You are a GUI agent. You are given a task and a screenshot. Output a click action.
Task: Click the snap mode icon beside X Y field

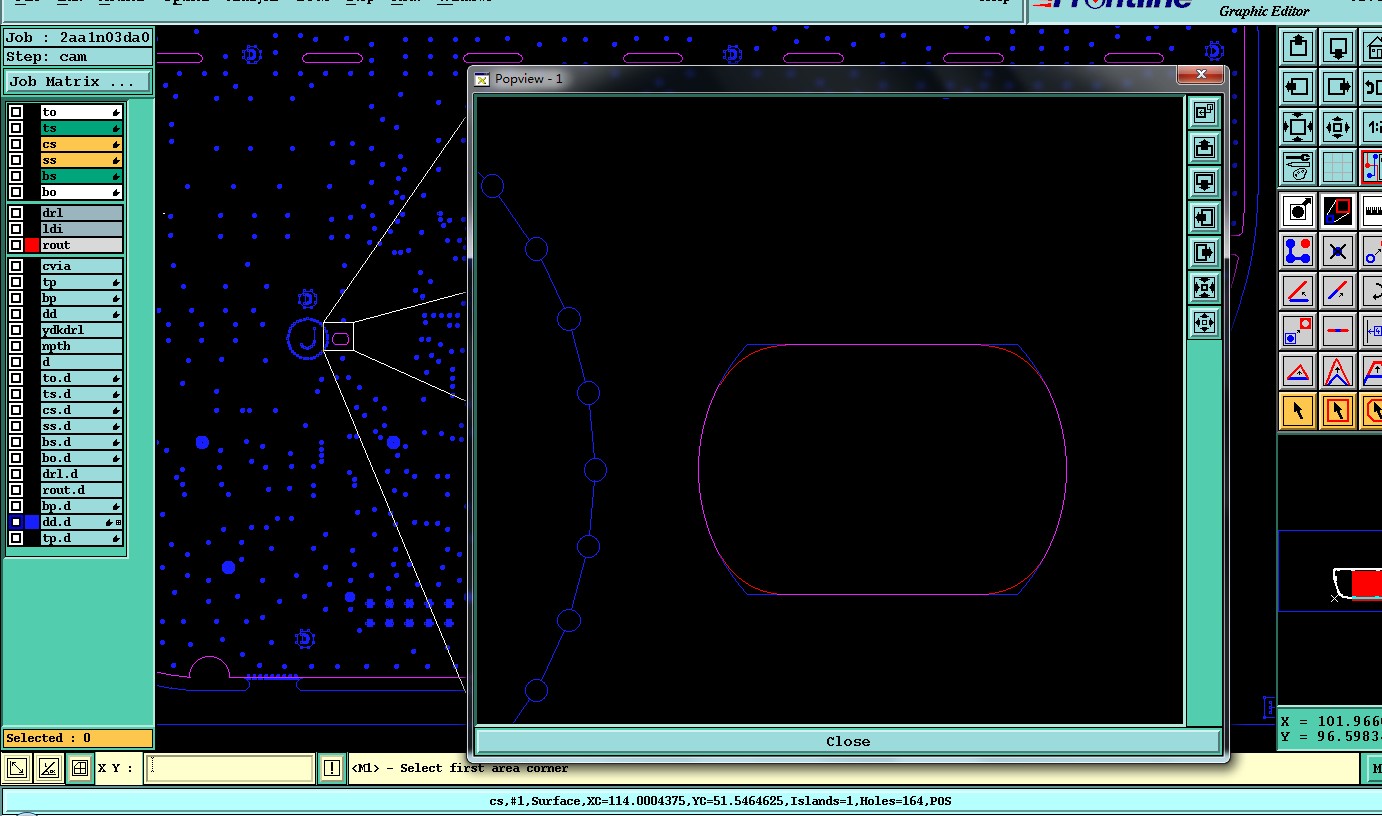(17, 768)
